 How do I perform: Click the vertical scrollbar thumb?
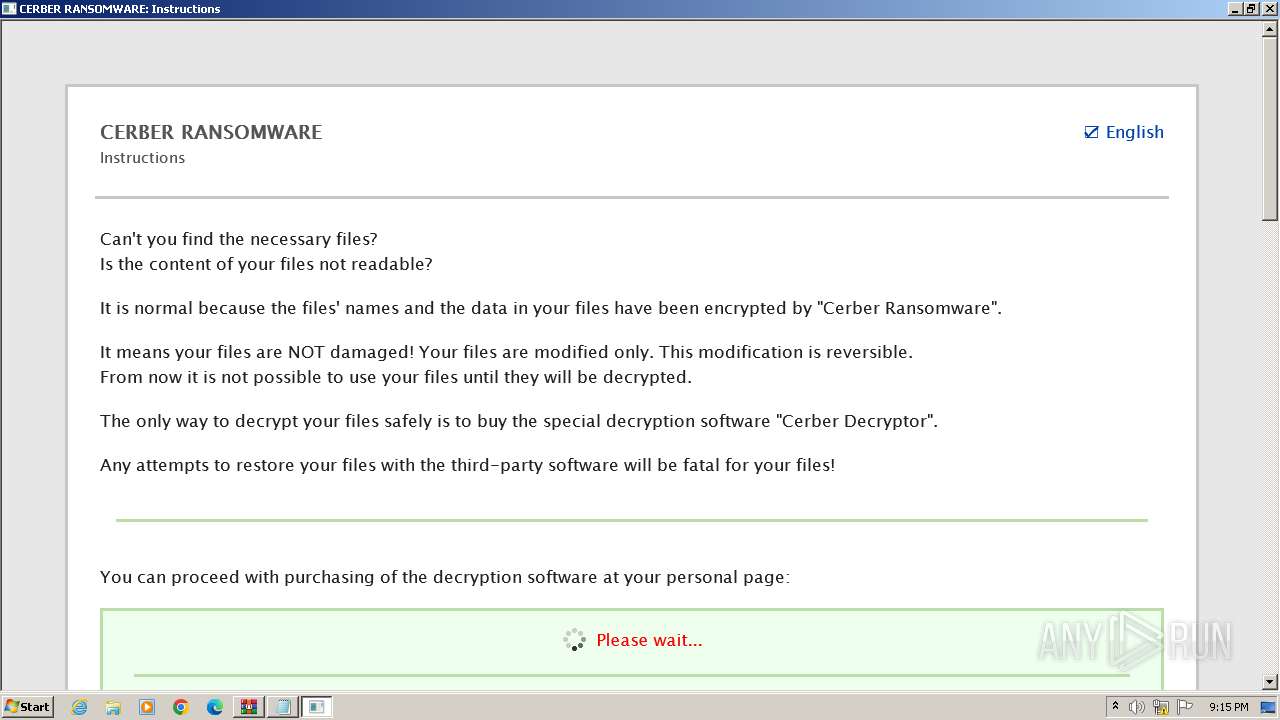[x=1270, y=129]
